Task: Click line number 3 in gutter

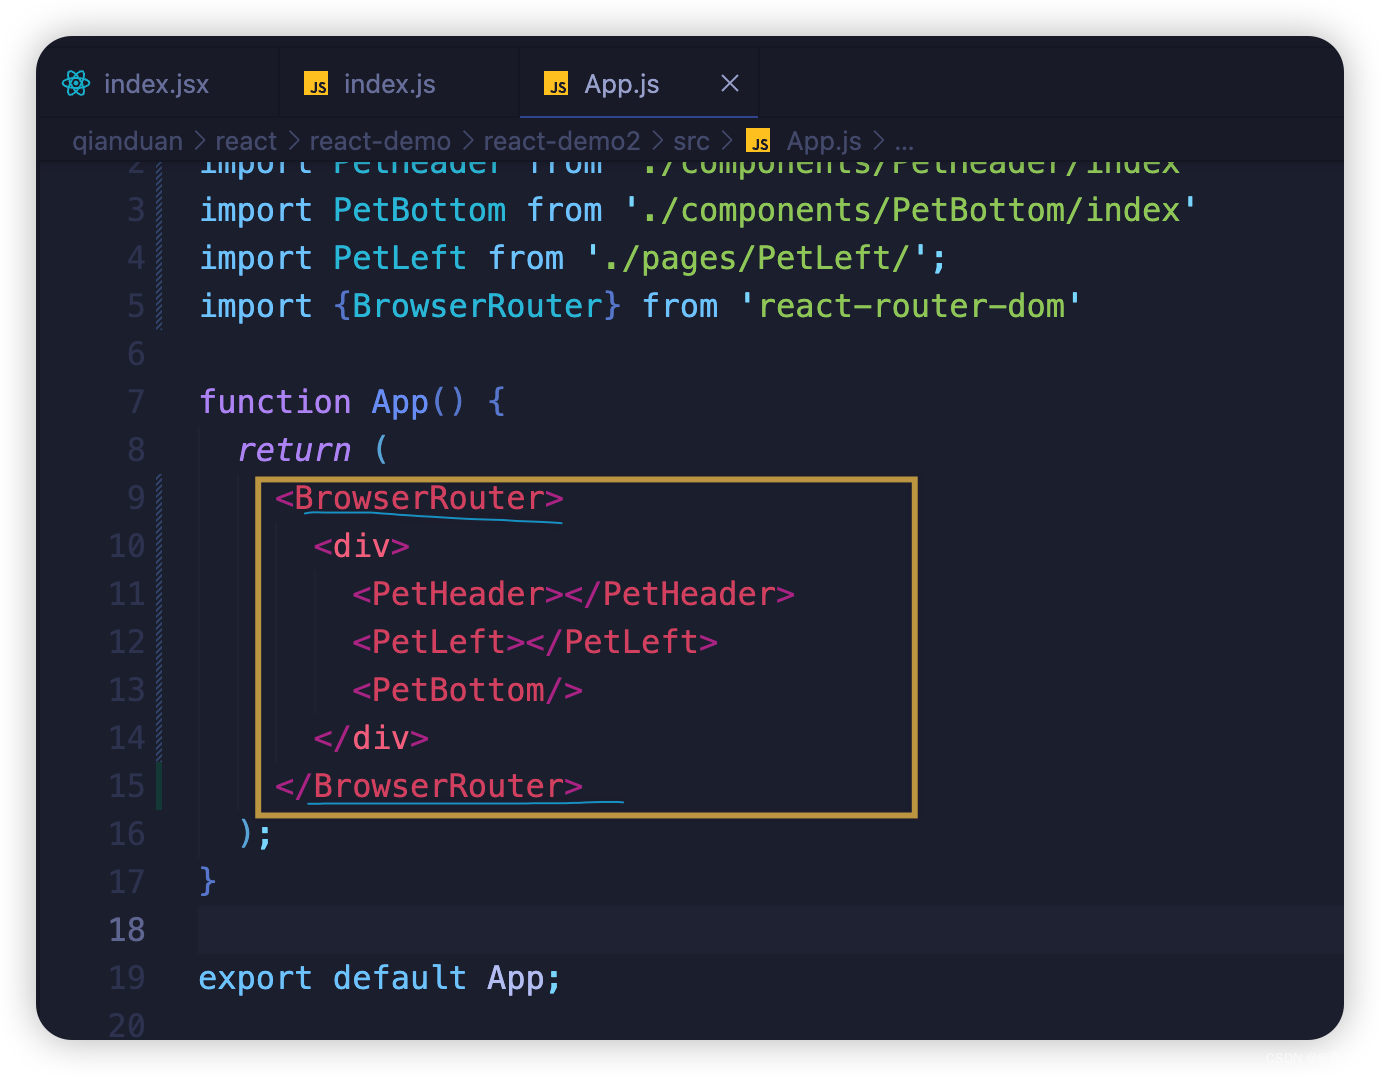Action: [x=136, y=210]
